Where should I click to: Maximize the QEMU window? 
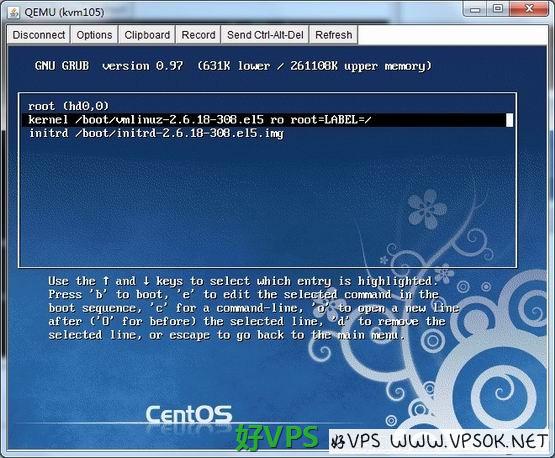[x=498, y=9]
